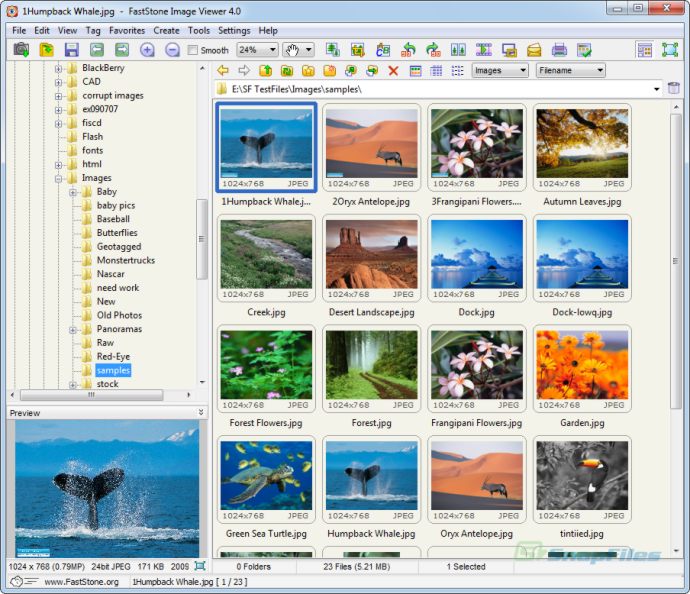690x594 pixels.
Task: Go to the previous image using toolbar arrow
Action: 97,50
